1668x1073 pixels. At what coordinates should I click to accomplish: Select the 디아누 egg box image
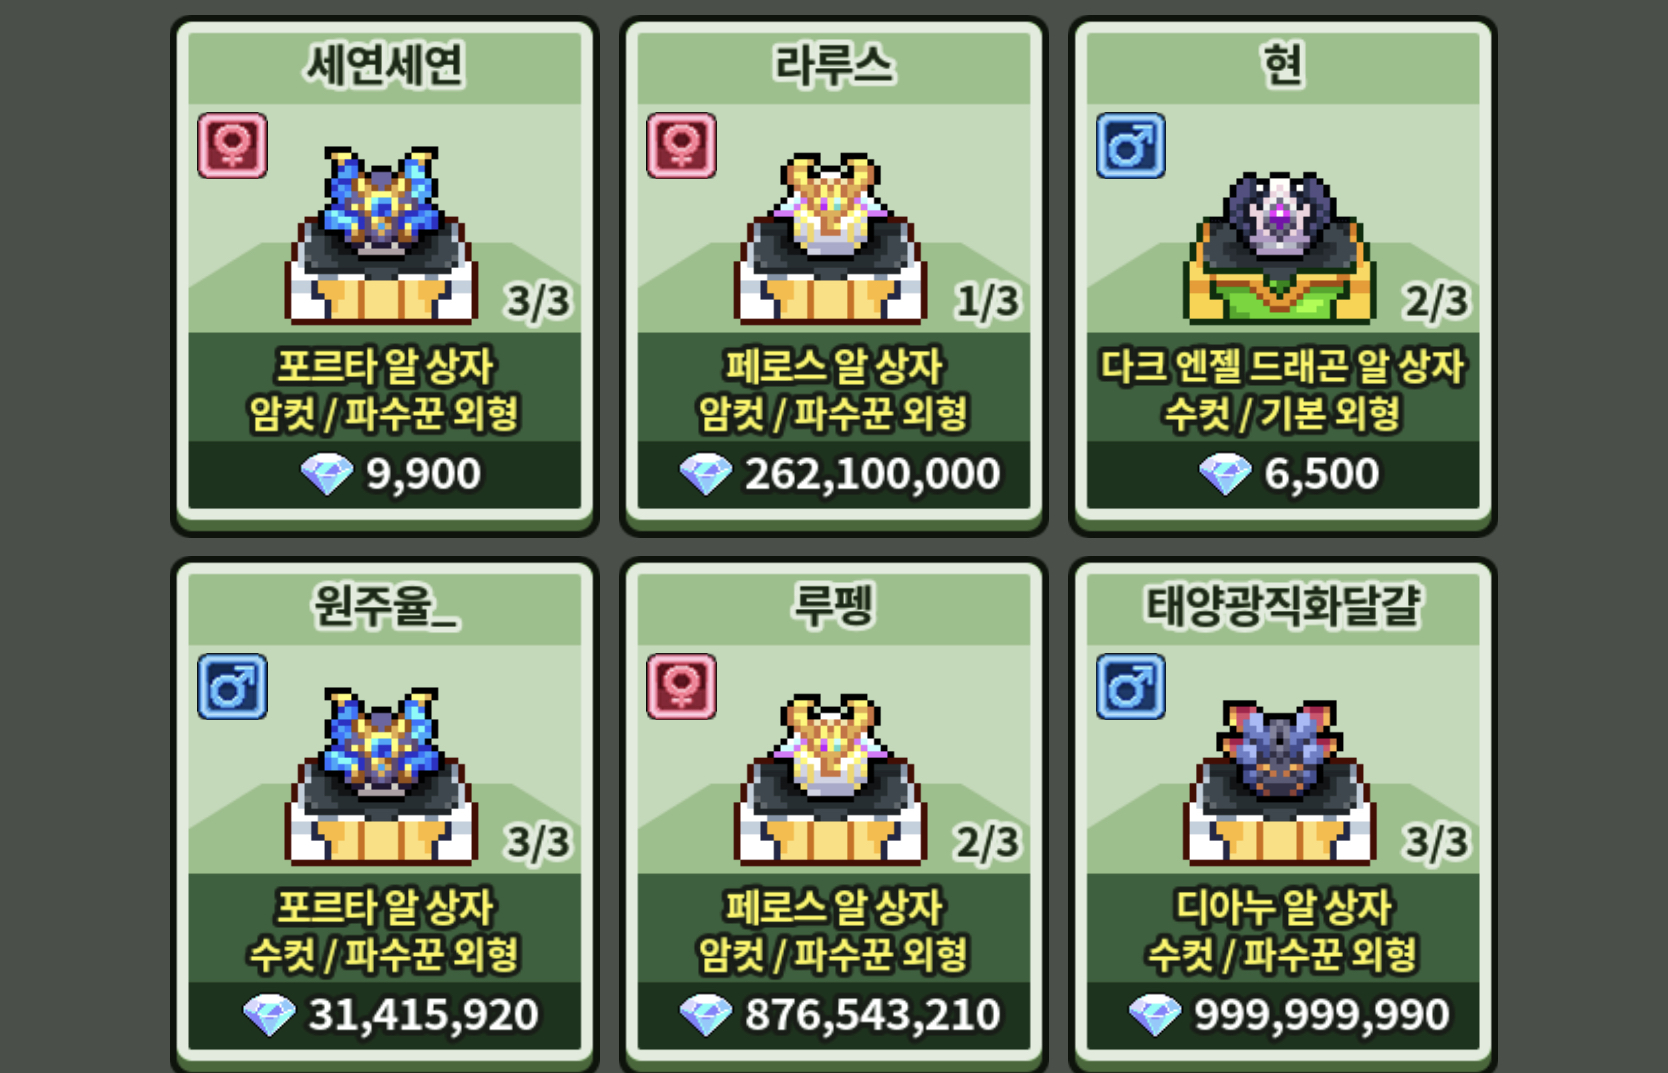pos(1279,782)
